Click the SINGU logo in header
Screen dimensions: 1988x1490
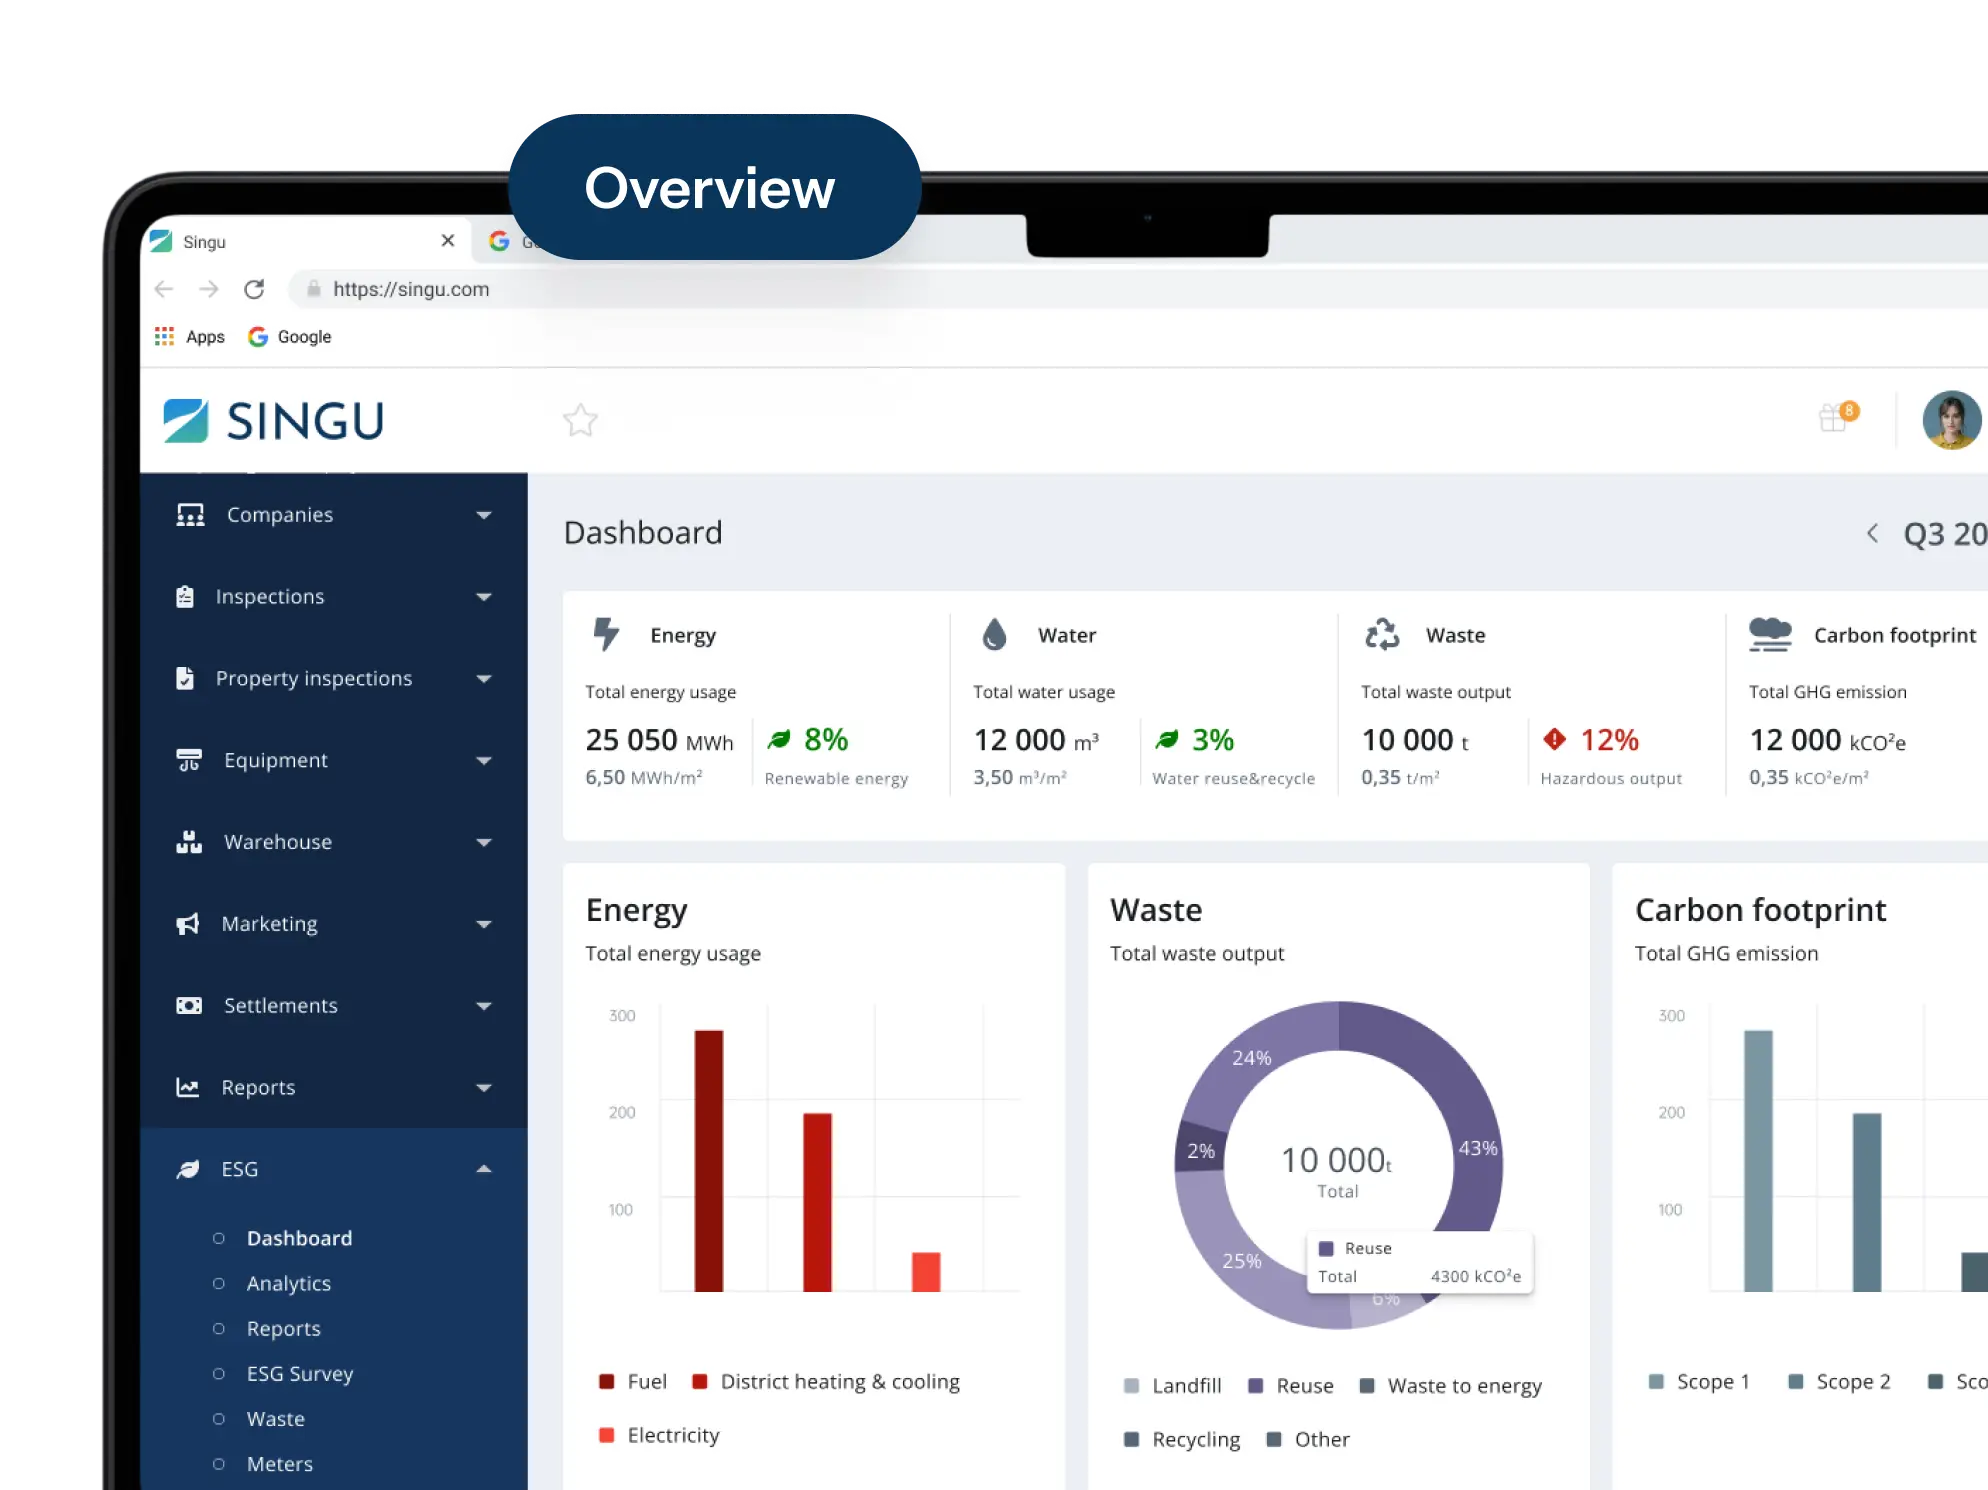273,421
